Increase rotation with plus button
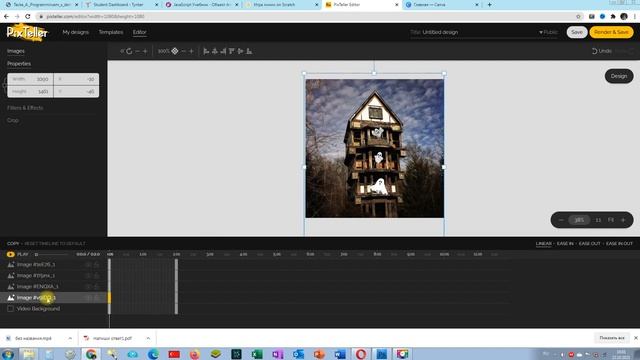This screenshot has height=360, width=640. [x=145, y=51]
